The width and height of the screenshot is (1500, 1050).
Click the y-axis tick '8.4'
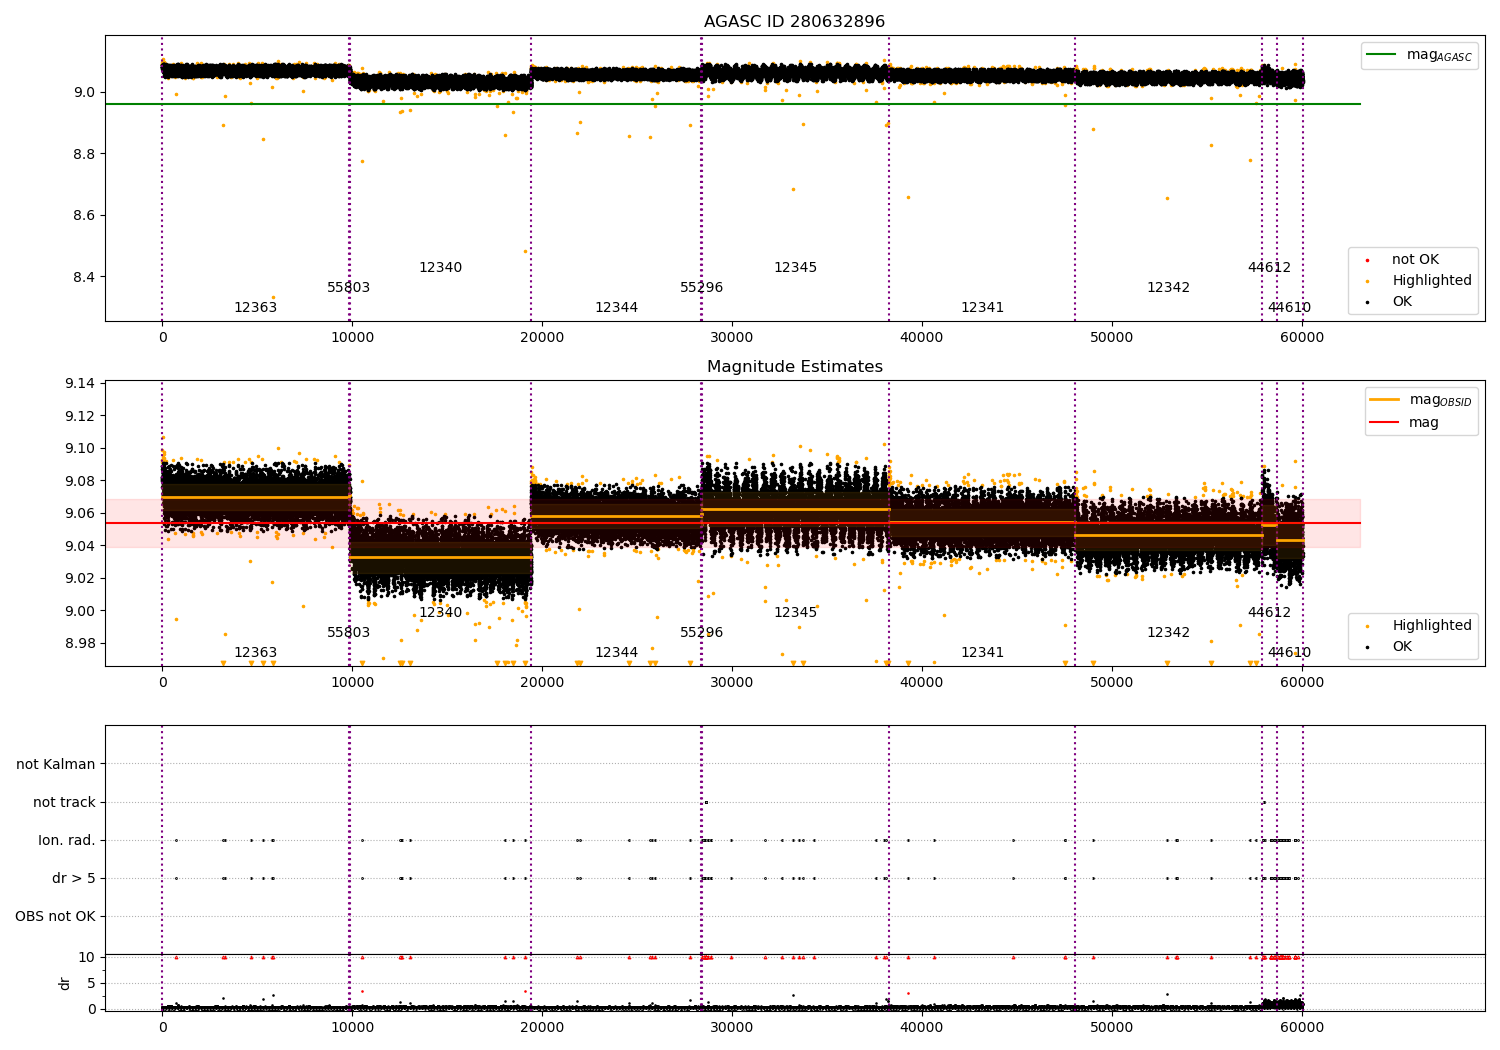point(83,277)
